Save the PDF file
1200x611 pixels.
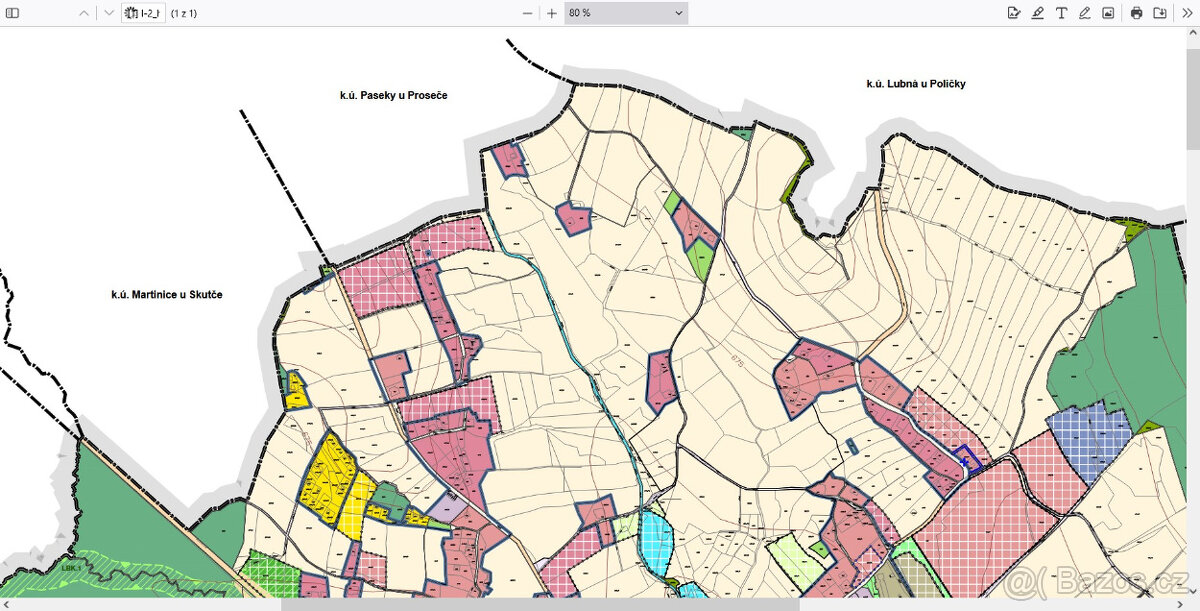(1160, 13)
